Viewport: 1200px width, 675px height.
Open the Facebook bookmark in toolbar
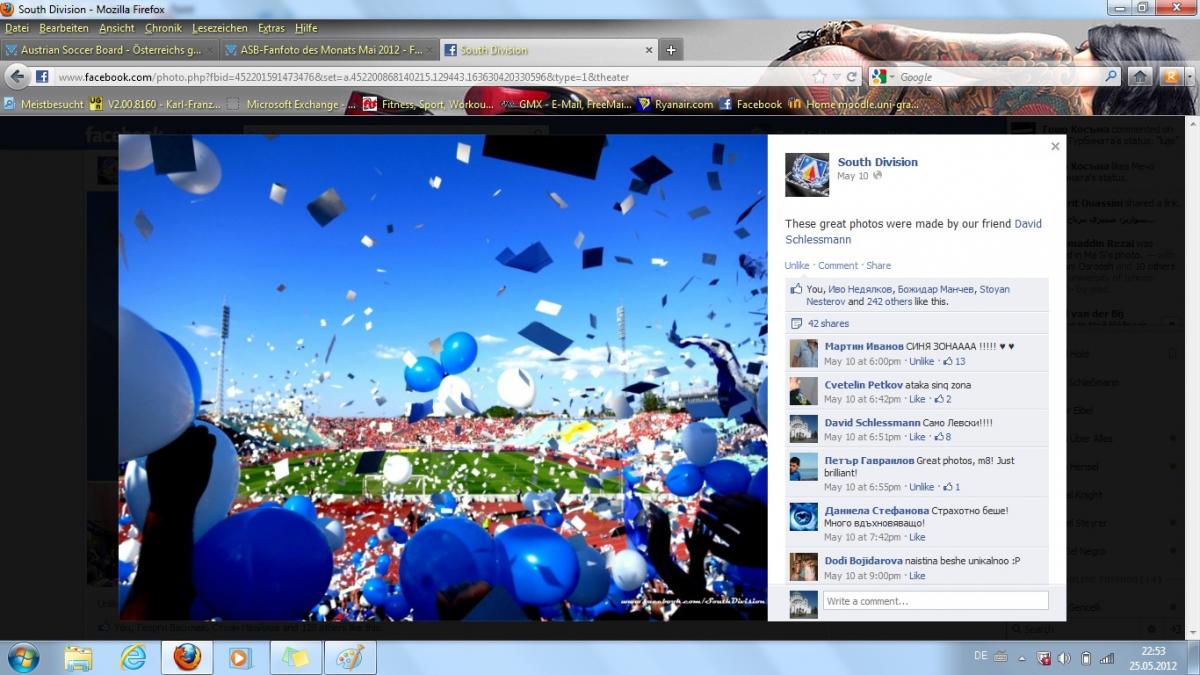point(751,104)
